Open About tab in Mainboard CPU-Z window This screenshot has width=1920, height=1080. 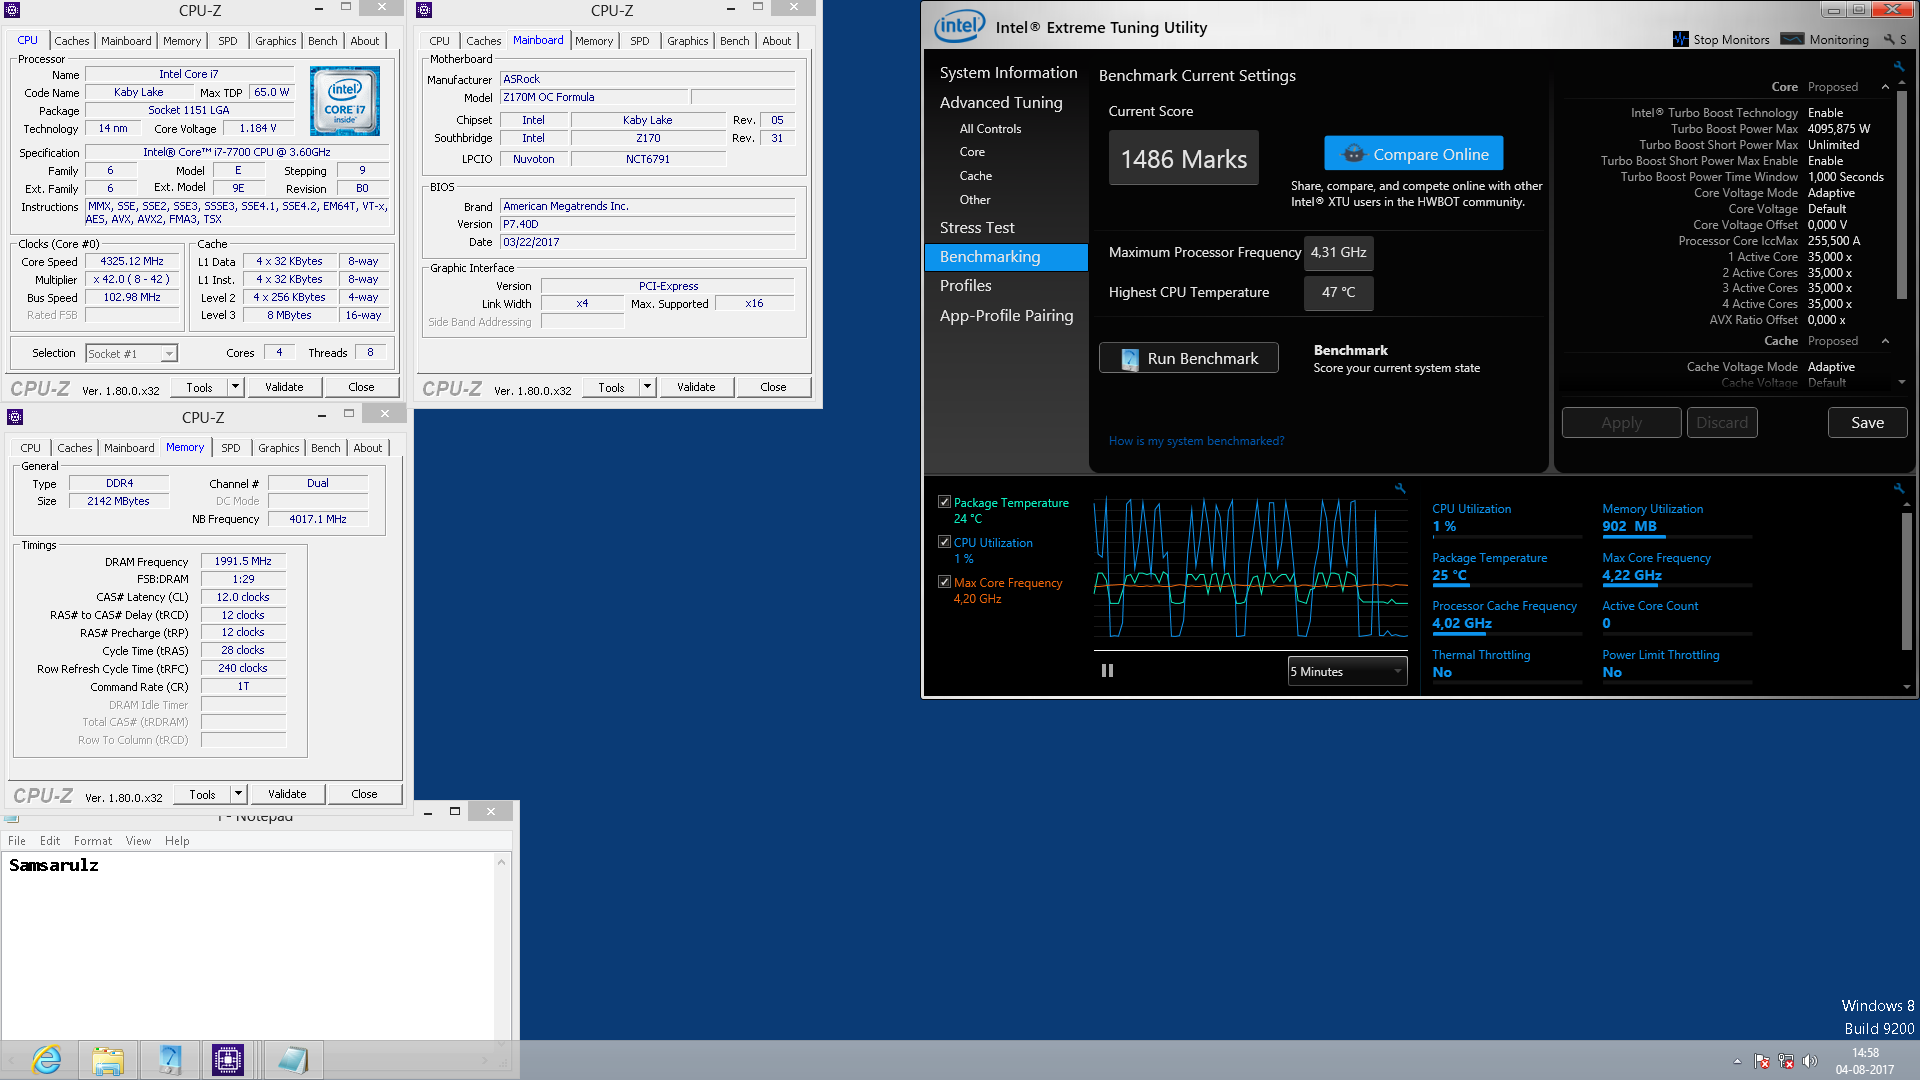777,41
